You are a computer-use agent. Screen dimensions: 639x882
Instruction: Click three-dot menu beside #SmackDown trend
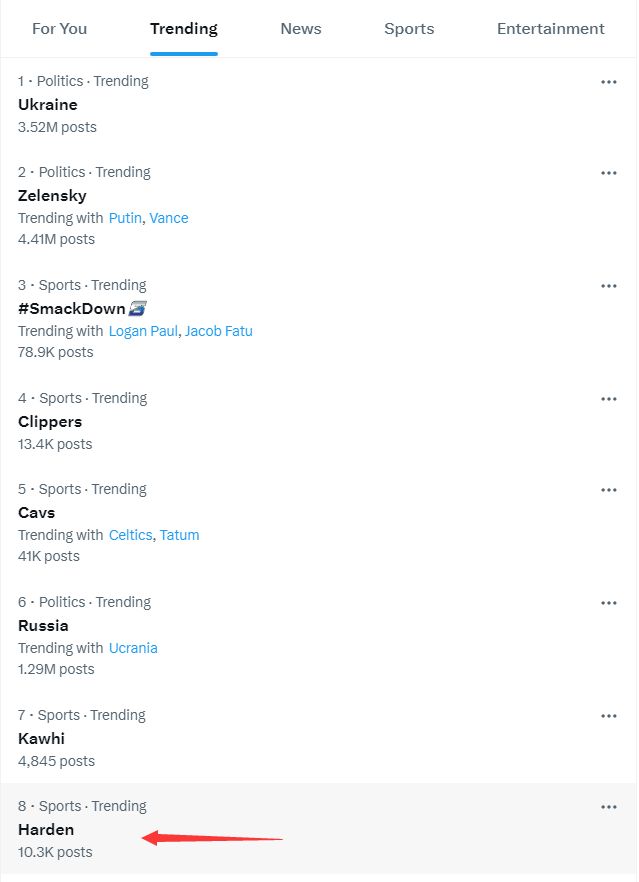tap(609, 286)
